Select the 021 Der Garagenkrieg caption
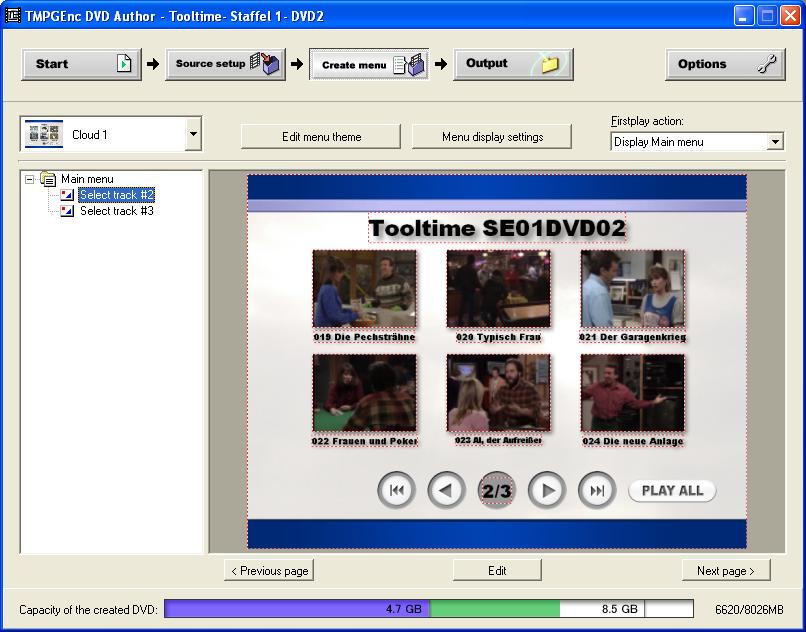The image size is (806, 632). pyautogui.click(x=633, y=337)
